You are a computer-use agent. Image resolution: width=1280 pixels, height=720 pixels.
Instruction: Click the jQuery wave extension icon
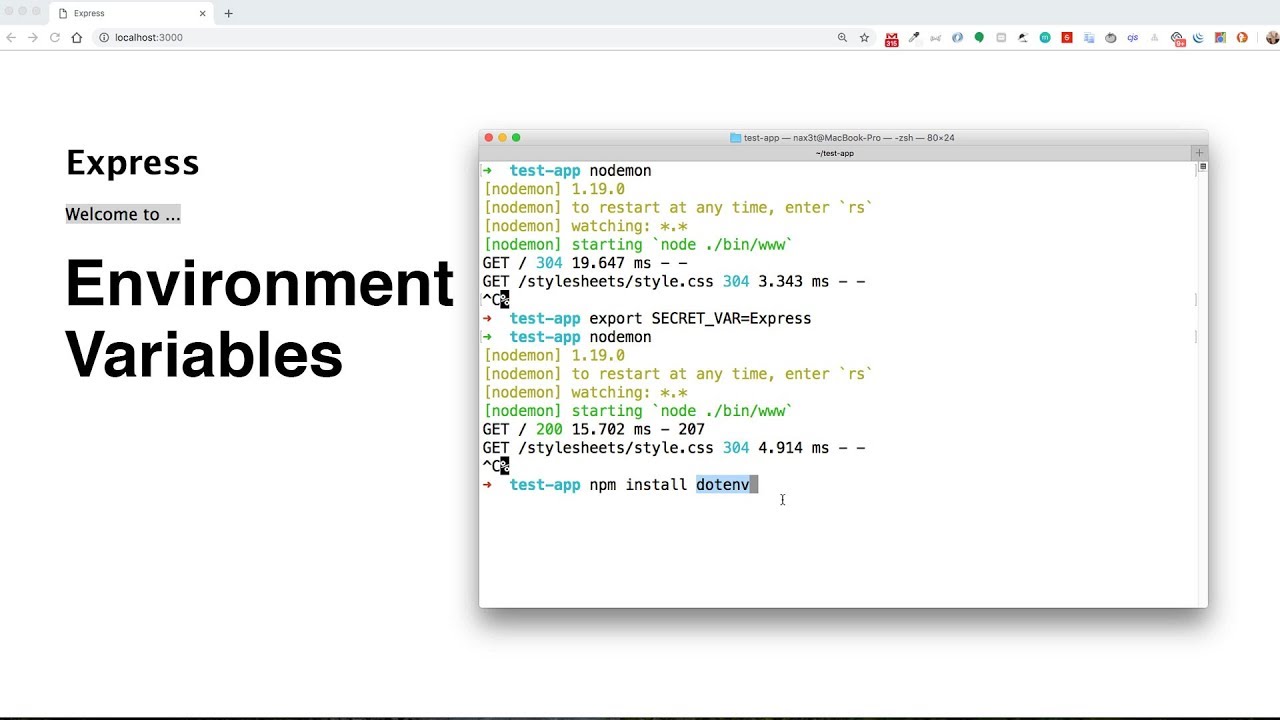(1198, 37)
